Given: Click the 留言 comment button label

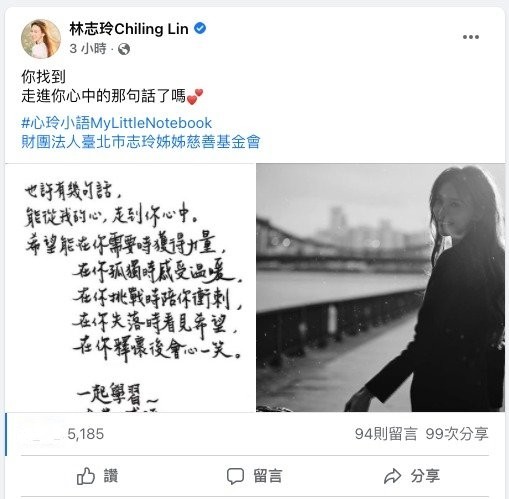Looking at the screenshot, I should 268,476.
